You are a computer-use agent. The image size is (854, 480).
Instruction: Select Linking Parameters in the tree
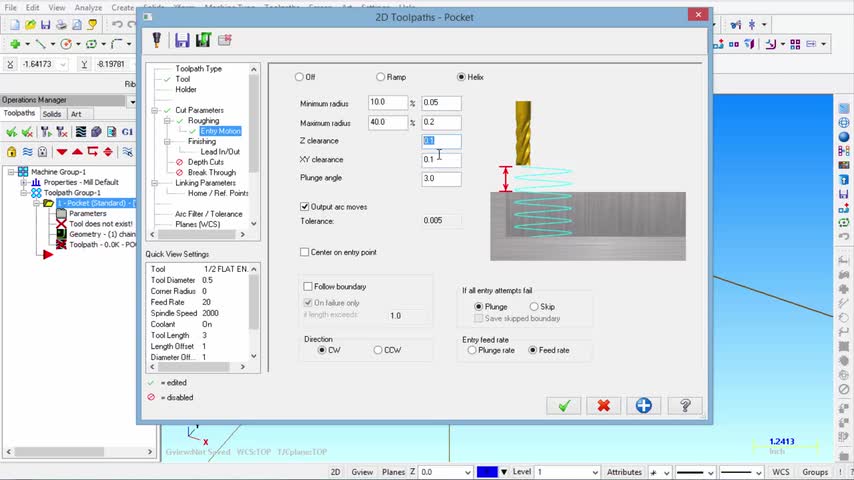tap(205, 183)
